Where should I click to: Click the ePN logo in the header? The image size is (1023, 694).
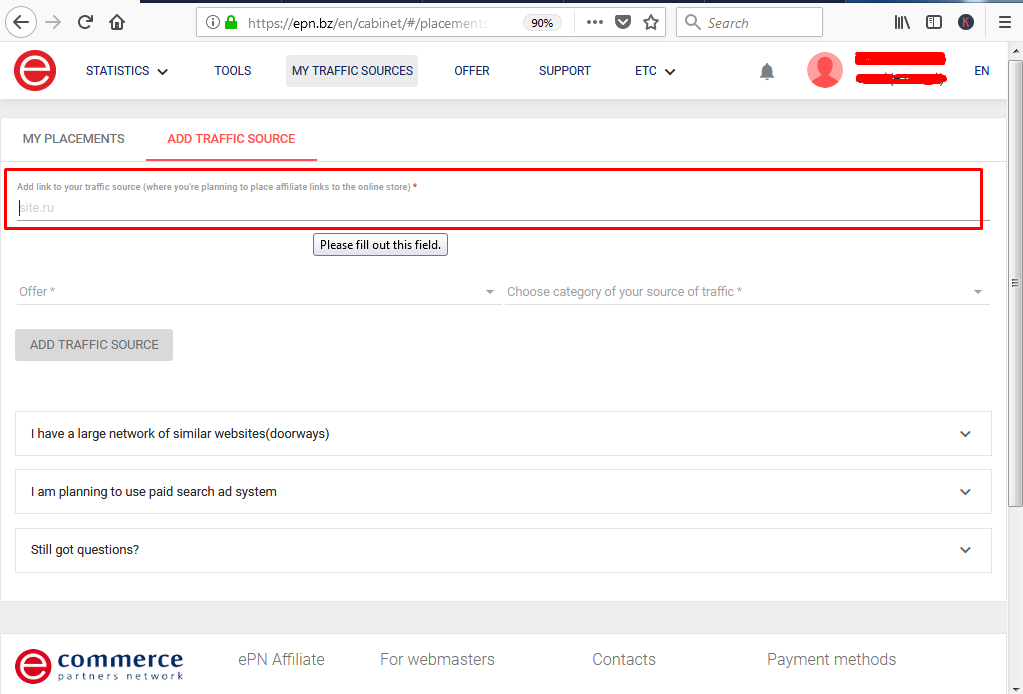[34, 70]
